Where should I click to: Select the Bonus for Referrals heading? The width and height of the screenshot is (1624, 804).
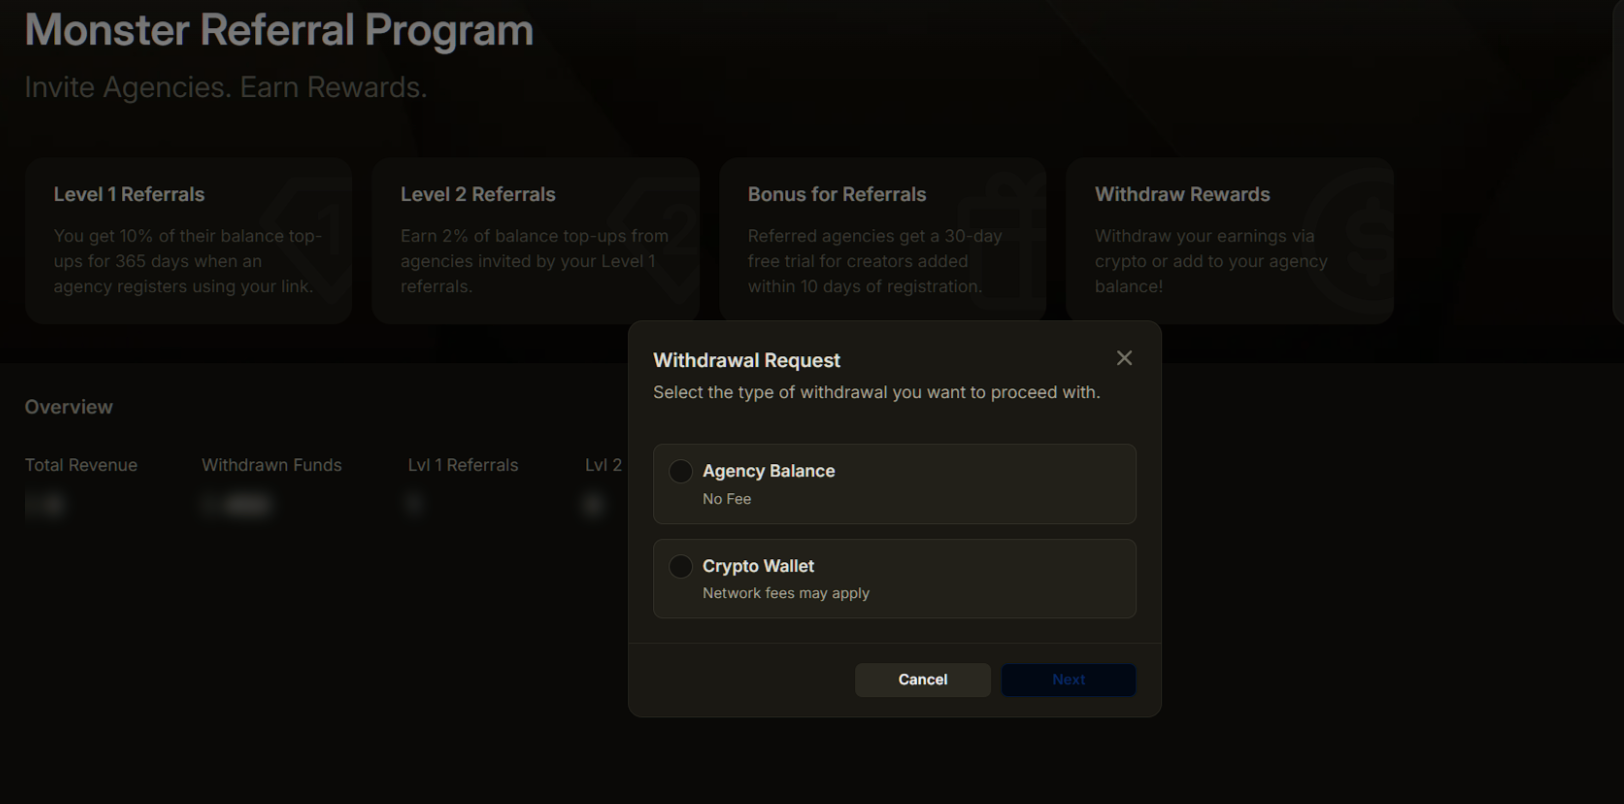tap(837, 195)
